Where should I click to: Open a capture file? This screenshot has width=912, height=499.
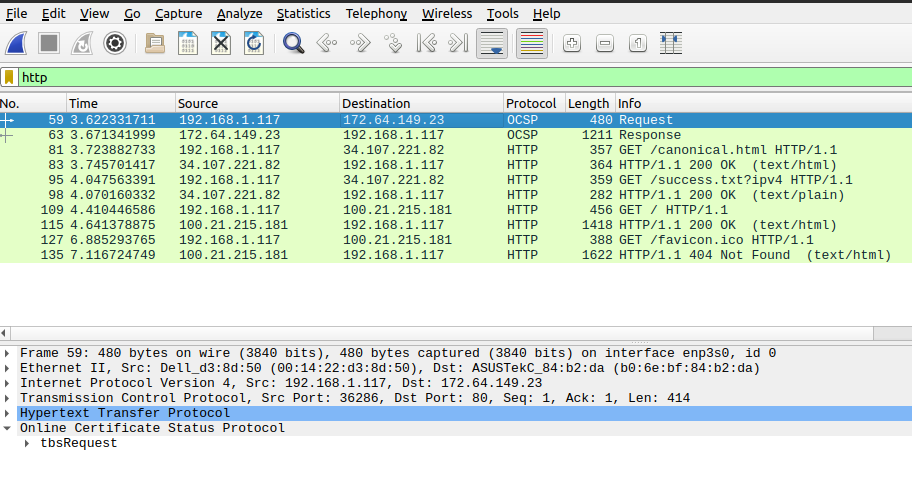pyautogui.click(x=155, y=43)
